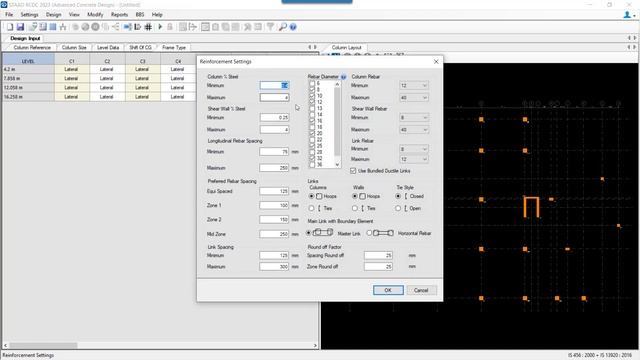Screen dimensions: 640x360
Task: Click the 4.2 m level row header
Action: pos(28,69)
